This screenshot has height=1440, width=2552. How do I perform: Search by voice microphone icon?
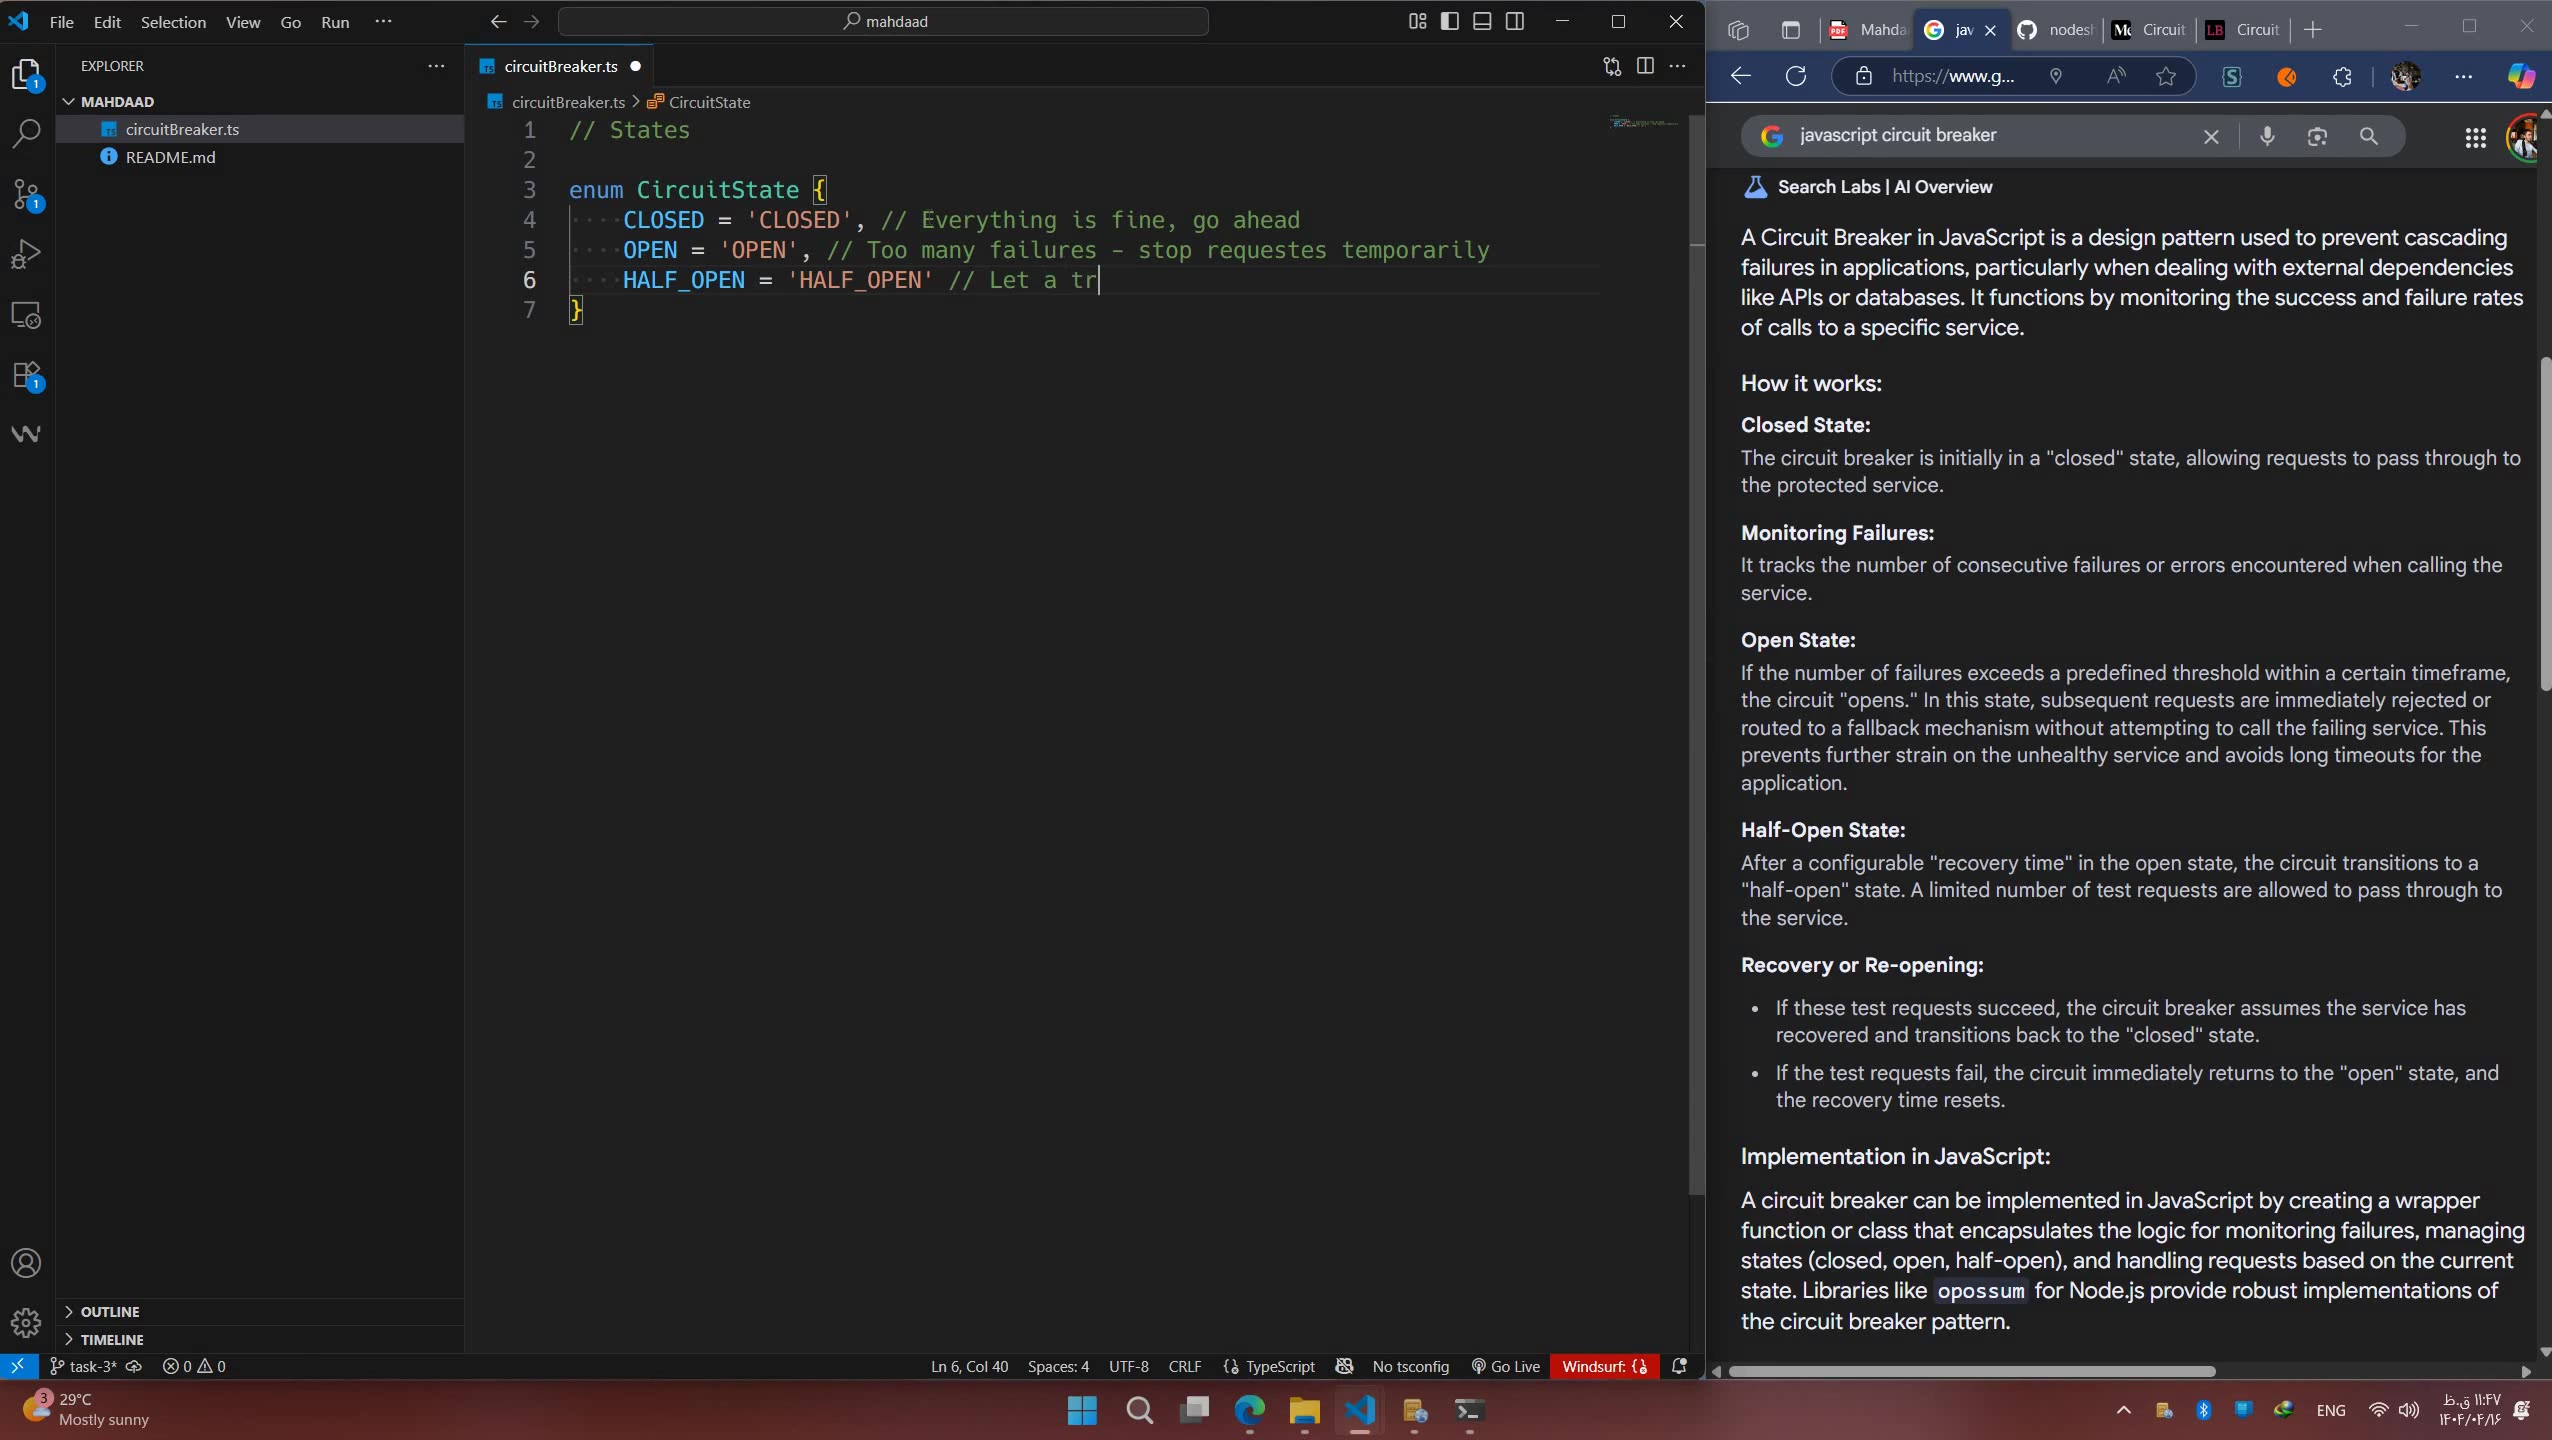2267,136
